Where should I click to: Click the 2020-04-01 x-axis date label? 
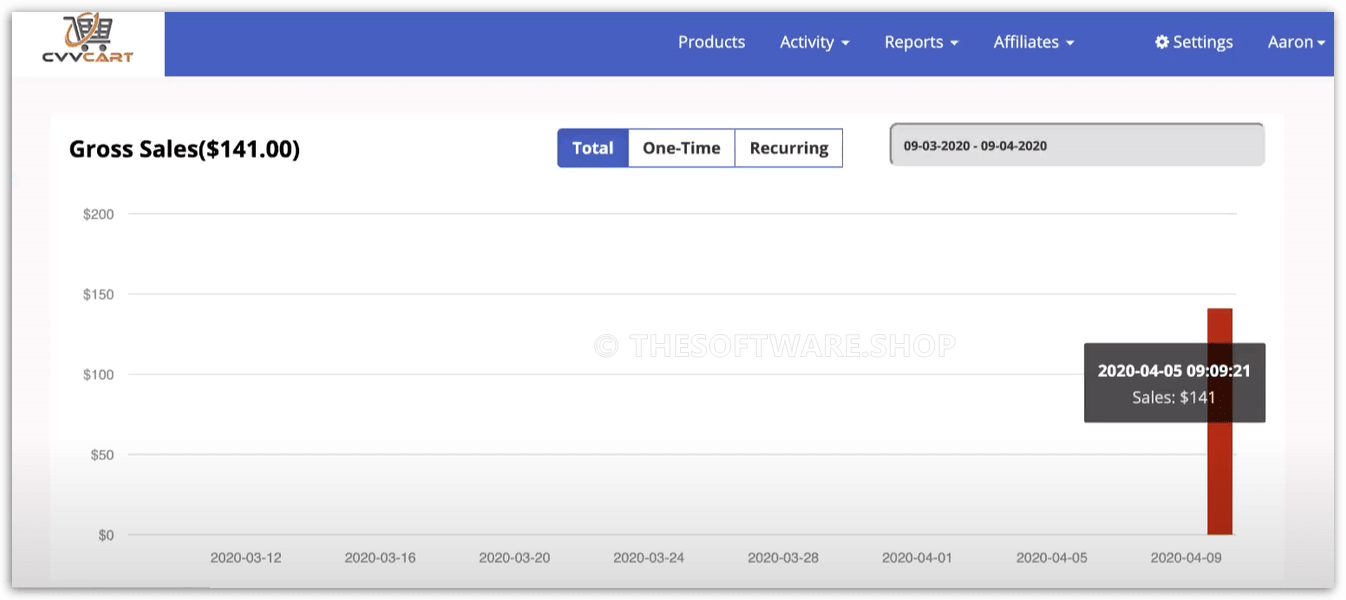(x=917, y=558)
